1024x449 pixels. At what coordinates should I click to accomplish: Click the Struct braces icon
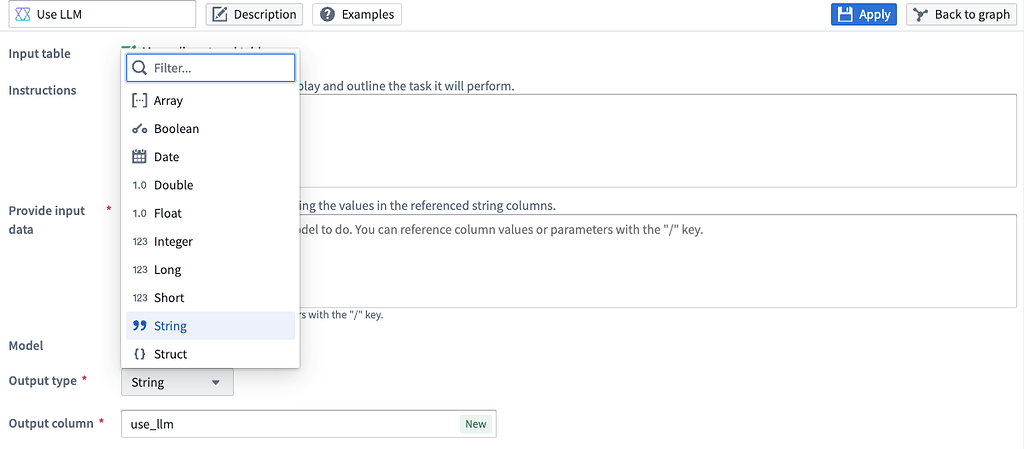coord(140,354)
